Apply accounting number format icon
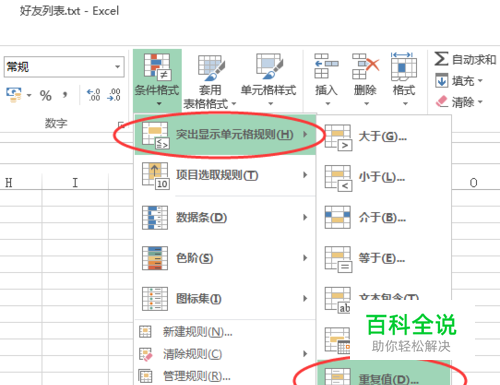Image resolution: width=500 pixels, height=385 pixels. [14, 95]
